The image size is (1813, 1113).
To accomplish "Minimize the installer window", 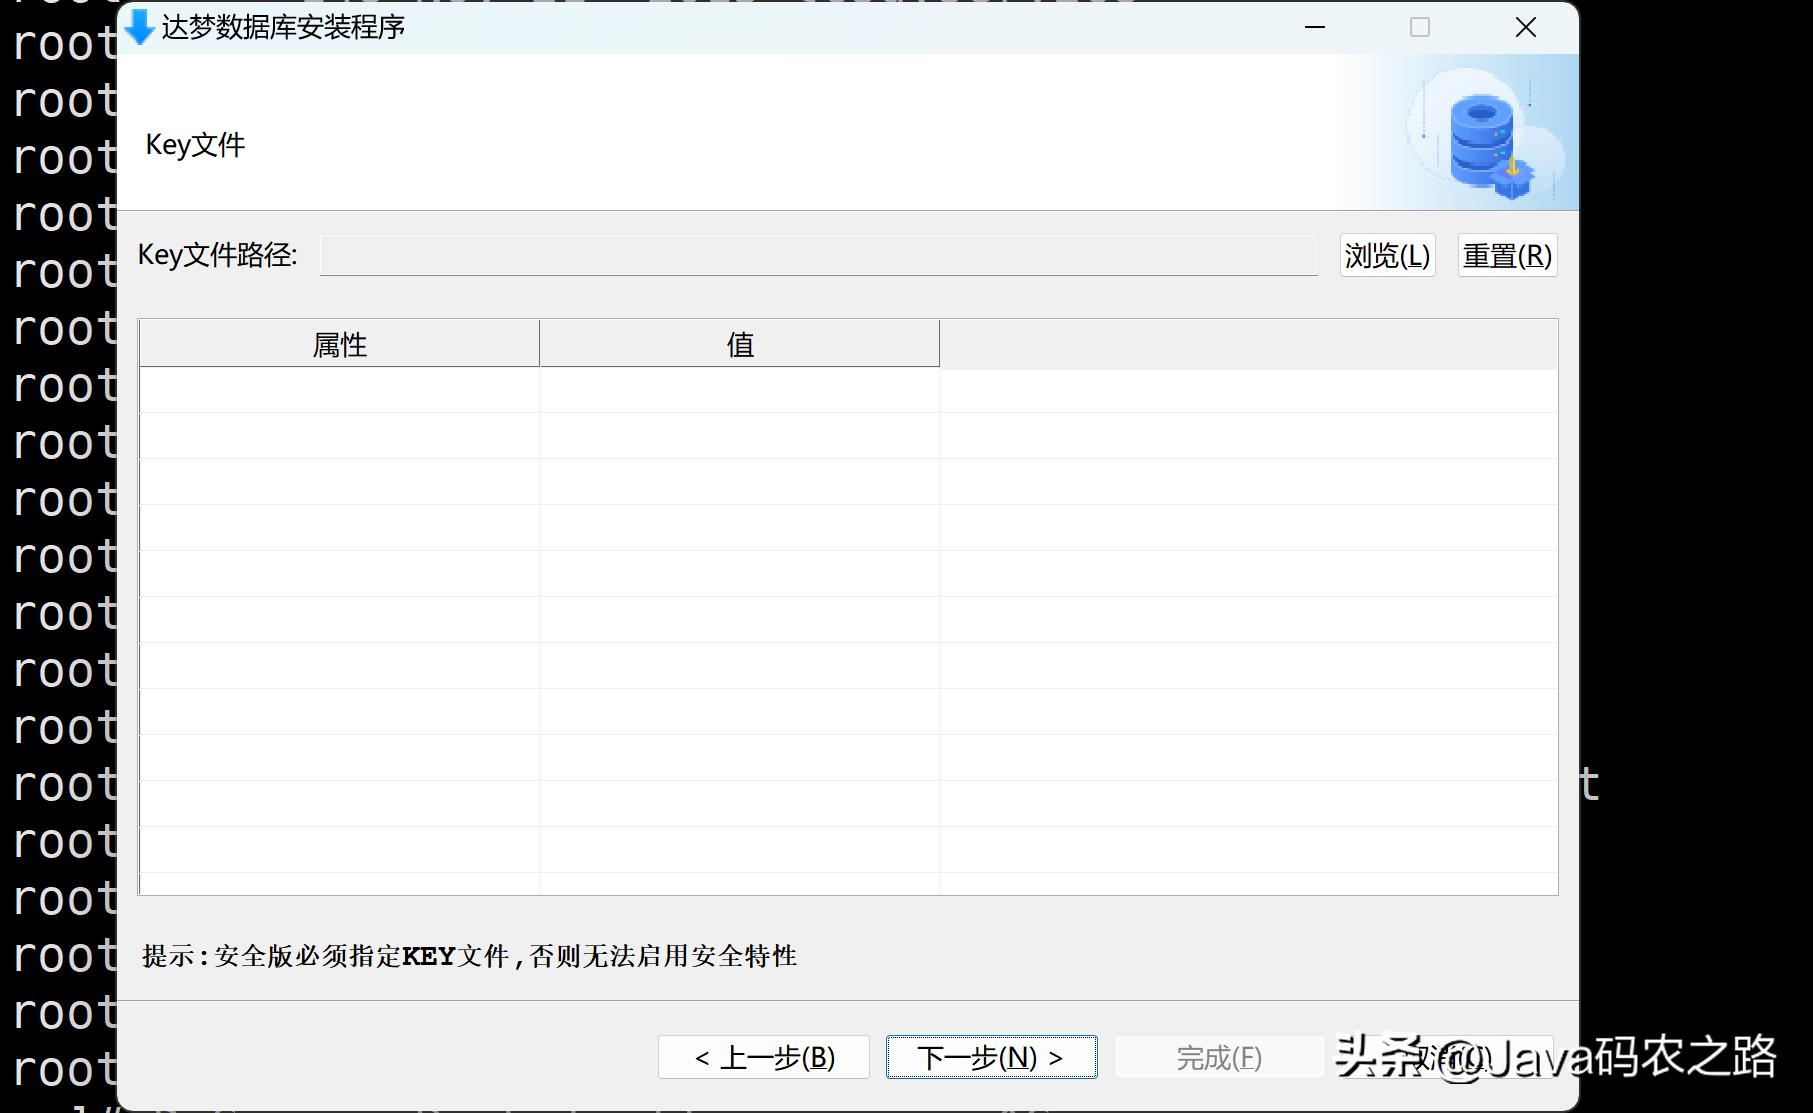I will [1314, 27].
